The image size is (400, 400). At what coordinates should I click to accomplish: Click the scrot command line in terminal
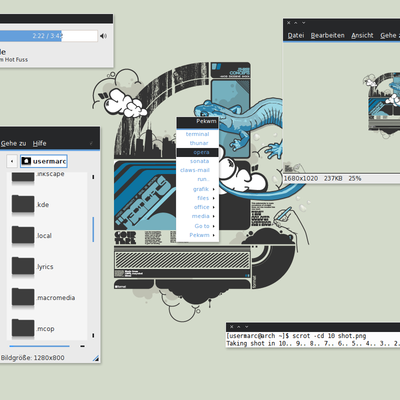click(296, 336)
